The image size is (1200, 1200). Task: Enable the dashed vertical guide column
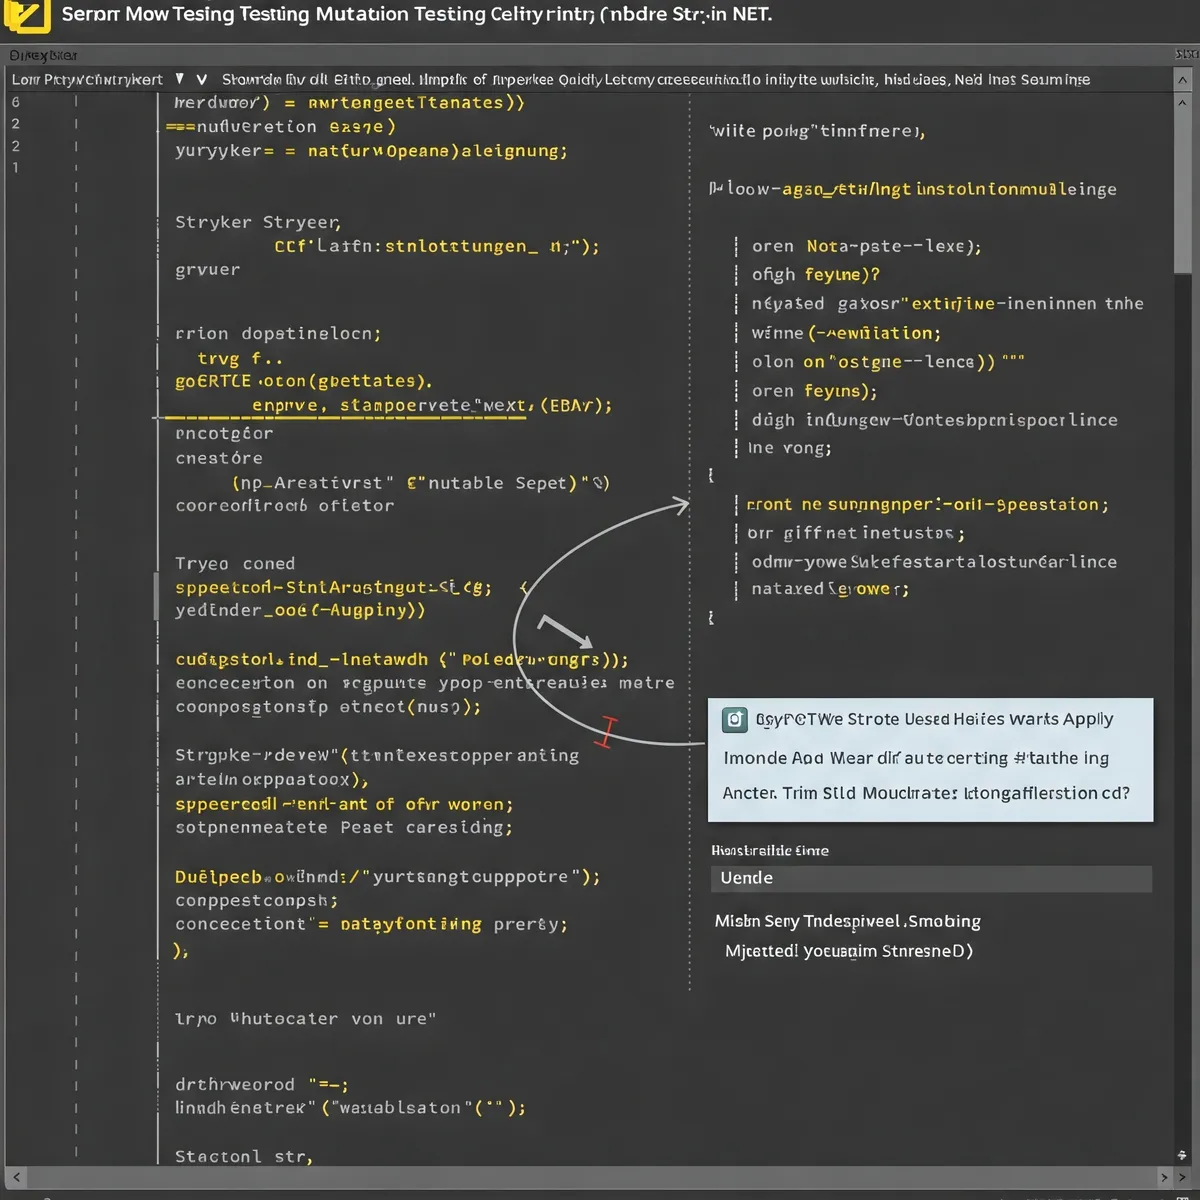(690, 400)
